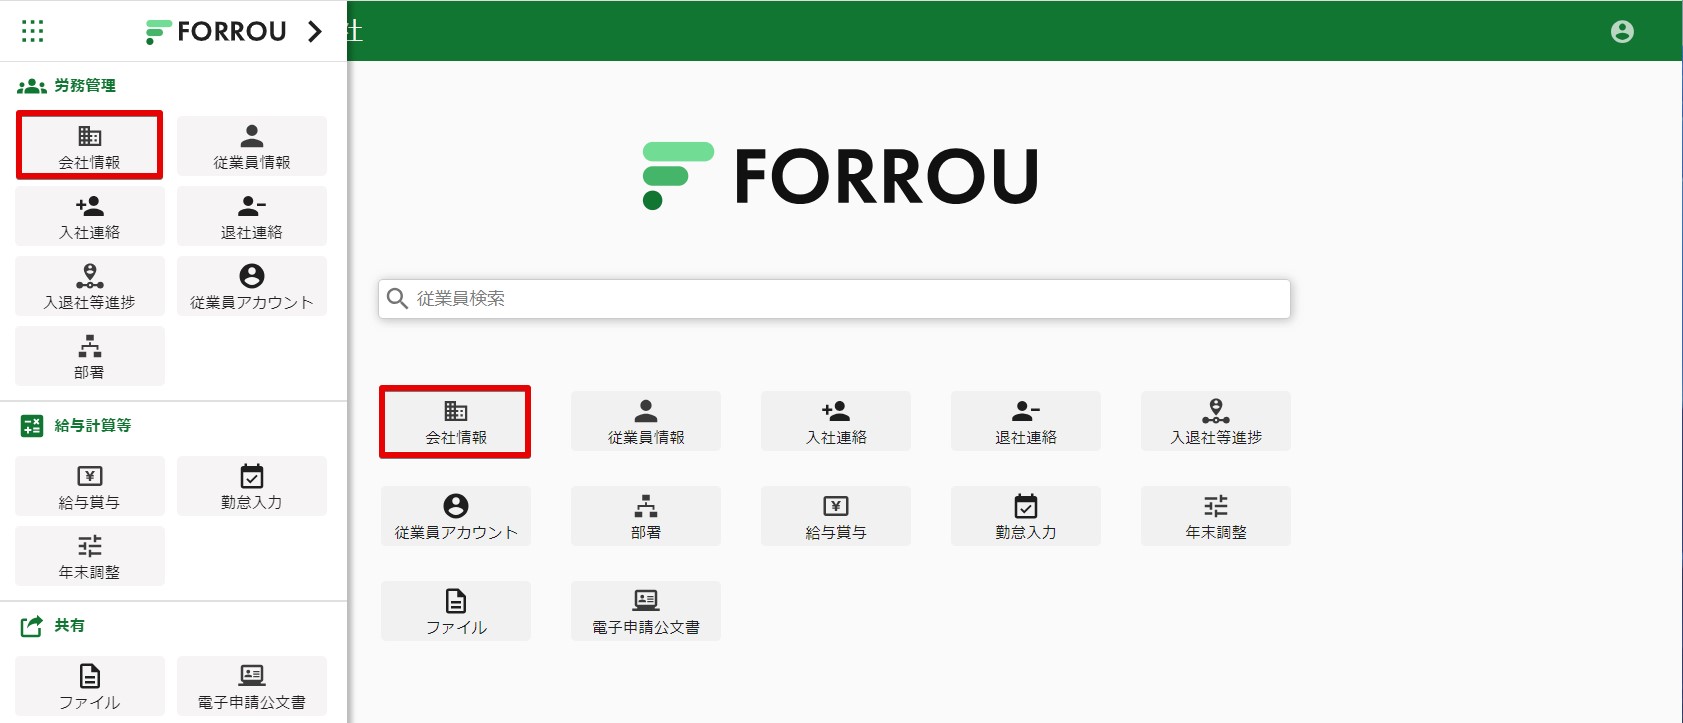This screenshot has height=723, width=1683.
Task: Open 会社情報 in the sidebar
Action: (x=90, y=146)
